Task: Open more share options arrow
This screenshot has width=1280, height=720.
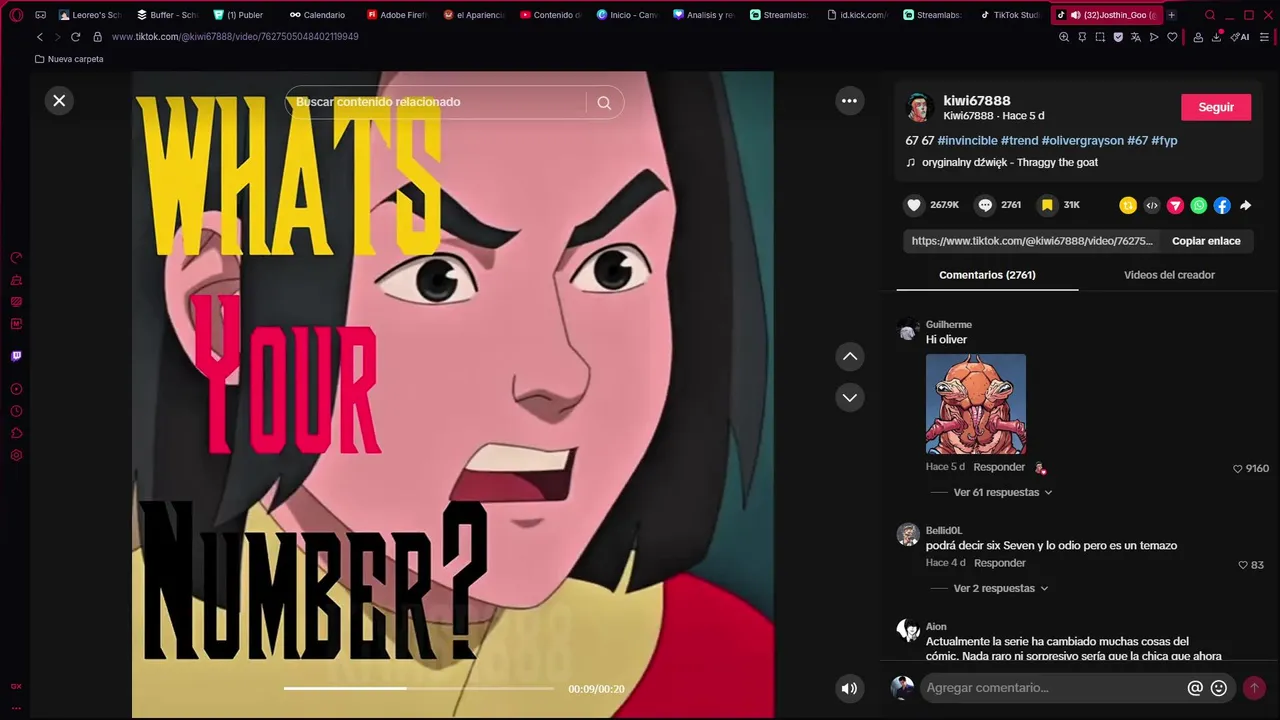Action: click(1246, 205)
